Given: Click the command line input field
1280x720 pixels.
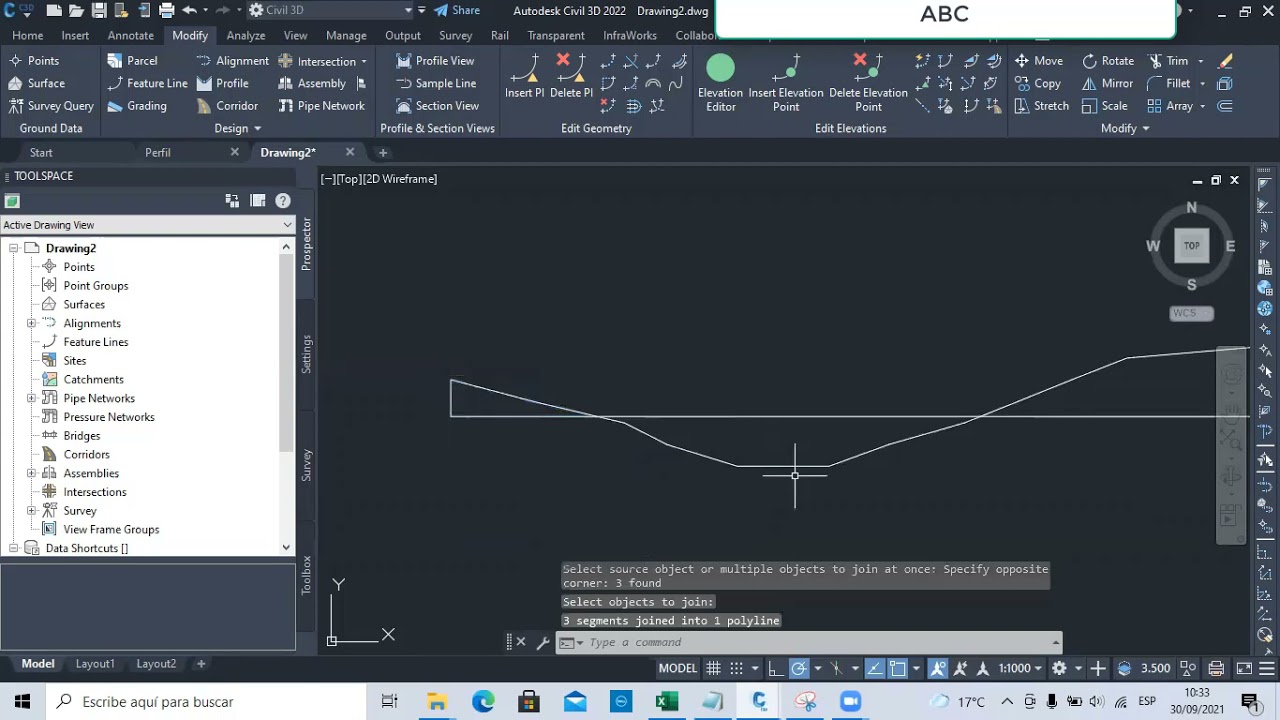Looking at the screenshot, I should click(x=818, y=643).
